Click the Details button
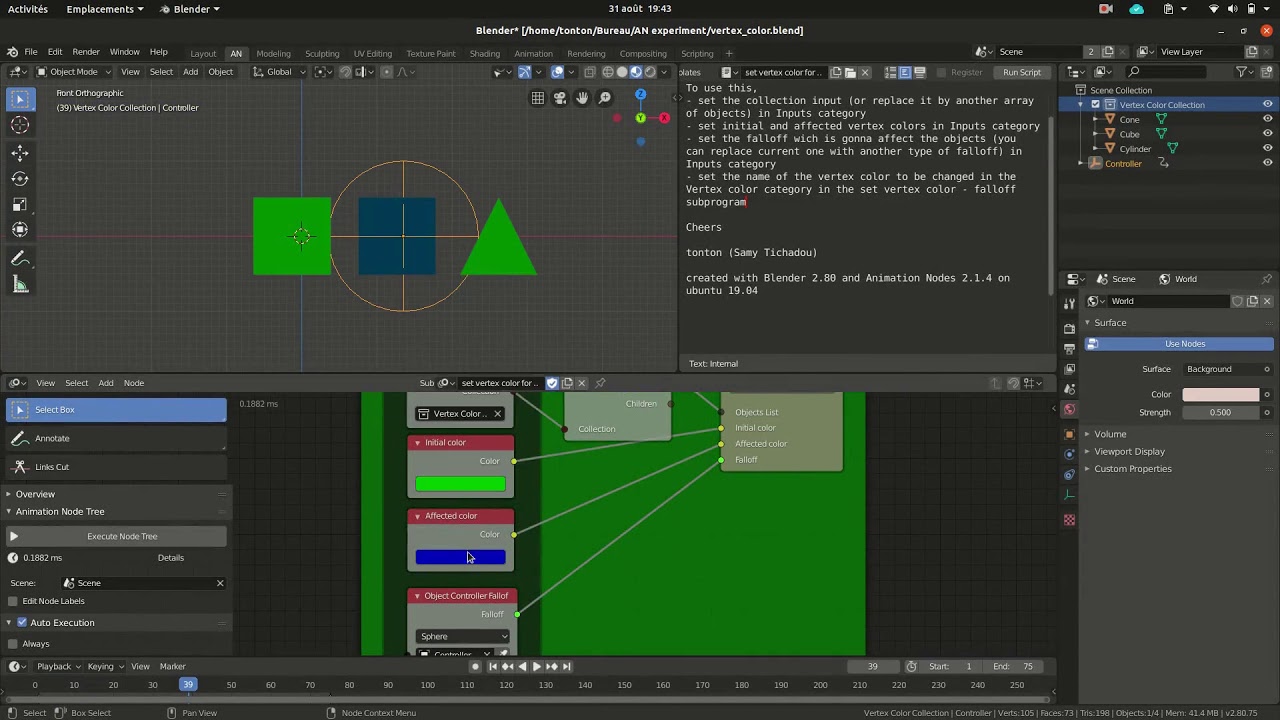 click(171, 558)
